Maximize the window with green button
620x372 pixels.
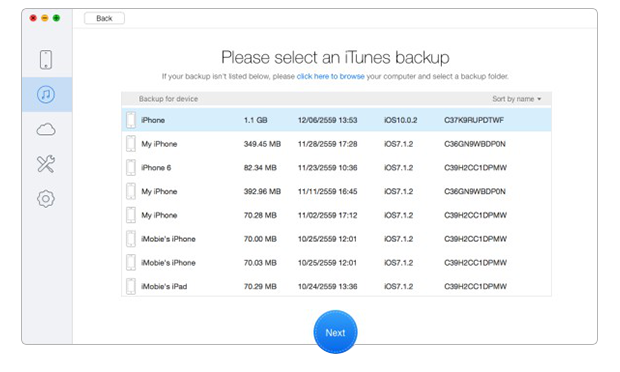(x=56, y=18)
